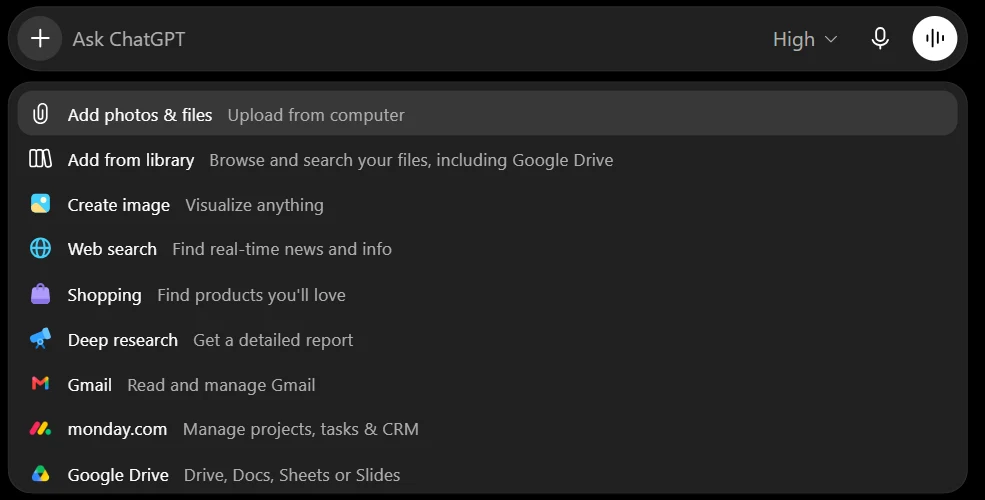Click 'Get a detailed report' text
Screen dimensions: 985x500
coord(273,340)
